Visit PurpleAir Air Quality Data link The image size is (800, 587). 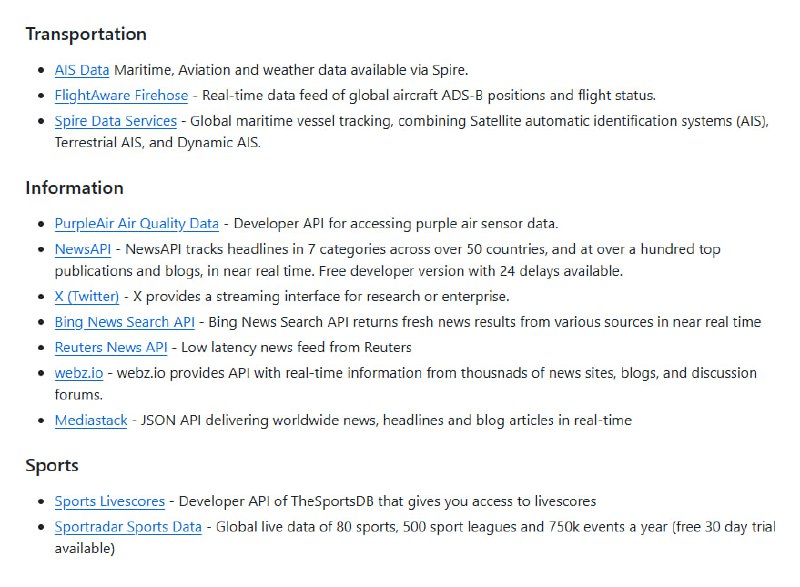136,223
